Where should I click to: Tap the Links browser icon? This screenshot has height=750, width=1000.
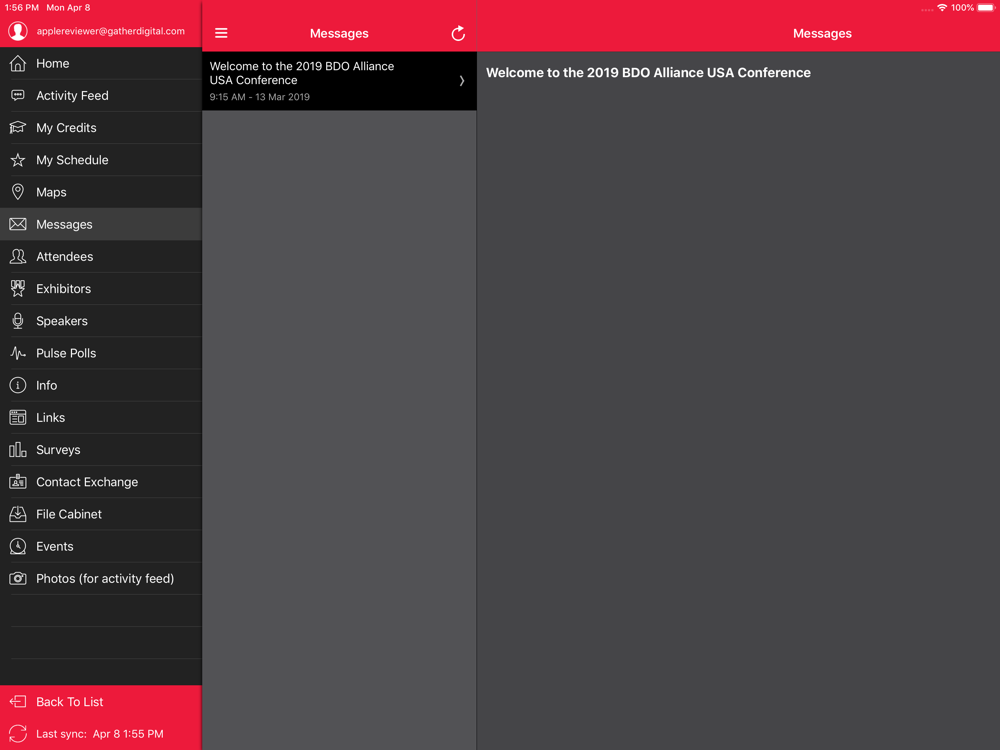[18, 417]
